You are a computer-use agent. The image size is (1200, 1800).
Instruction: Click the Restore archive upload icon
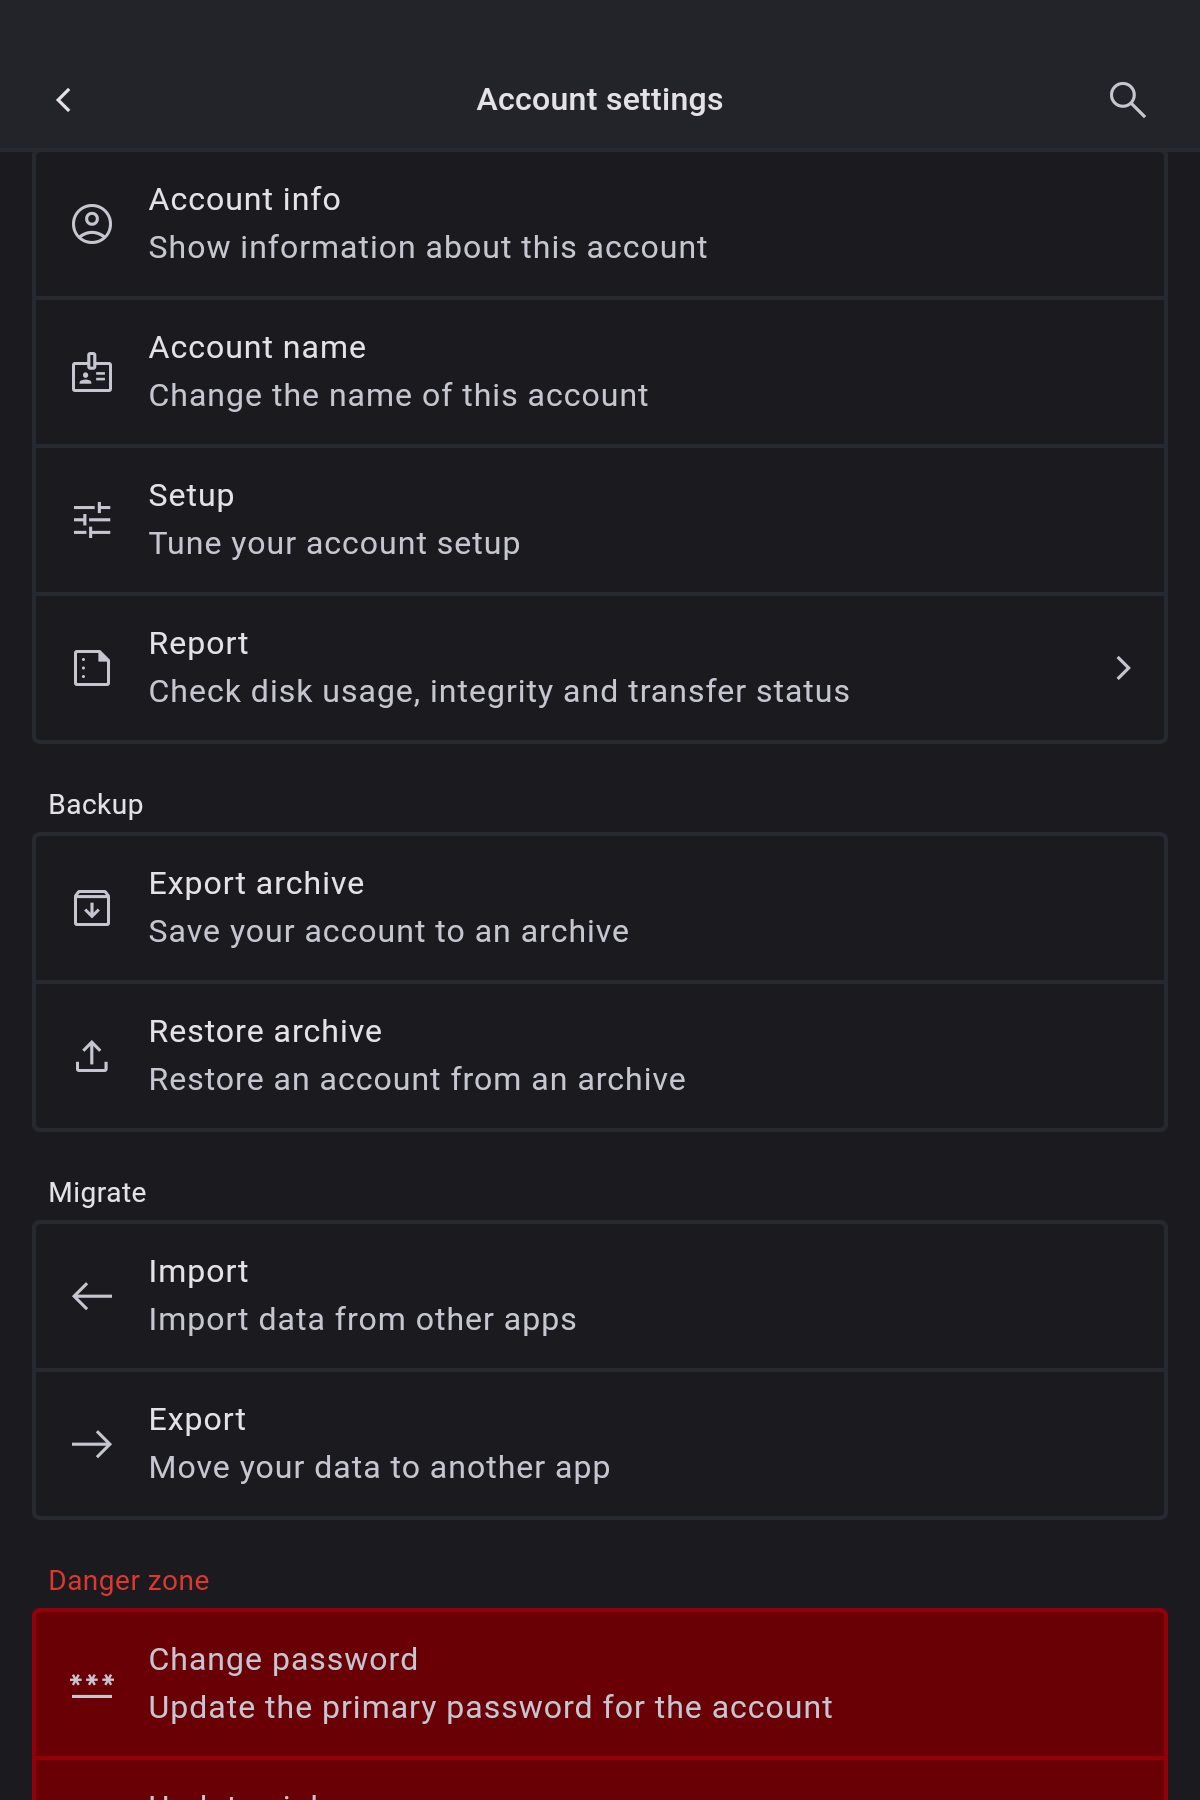coord(92,1056)
